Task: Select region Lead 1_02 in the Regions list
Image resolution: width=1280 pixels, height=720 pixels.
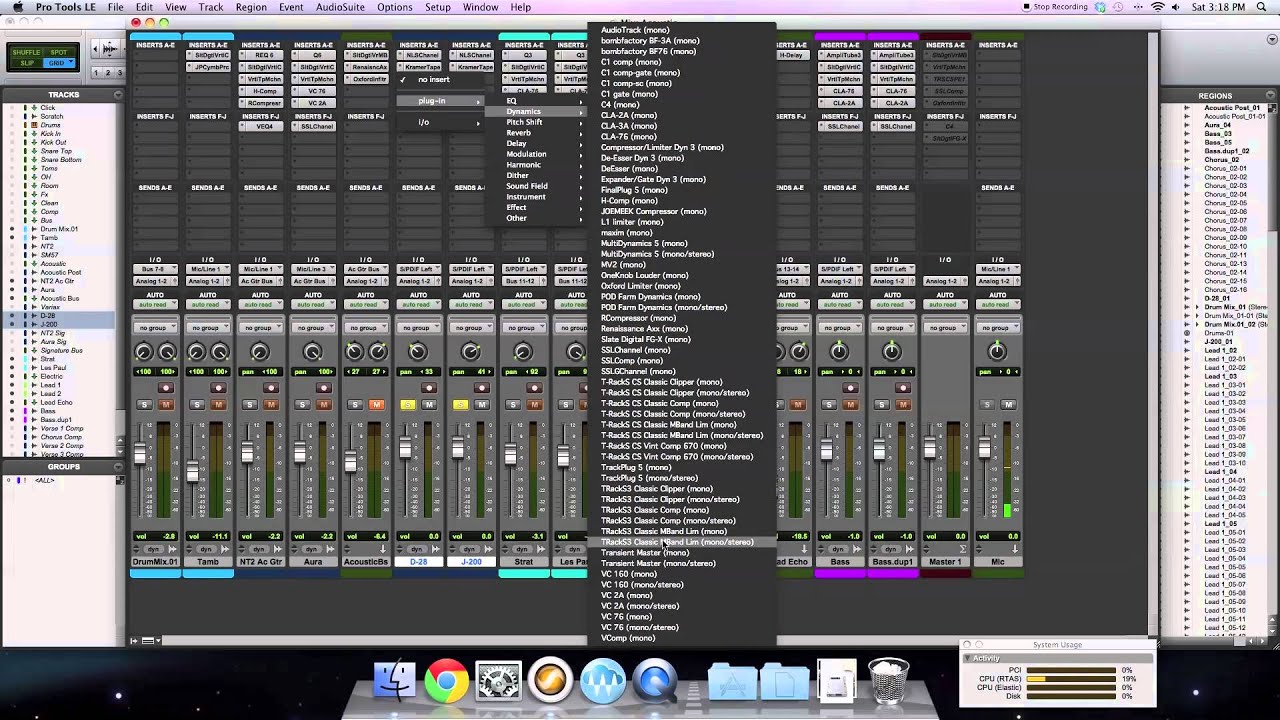Action: tap(1220, 350)
